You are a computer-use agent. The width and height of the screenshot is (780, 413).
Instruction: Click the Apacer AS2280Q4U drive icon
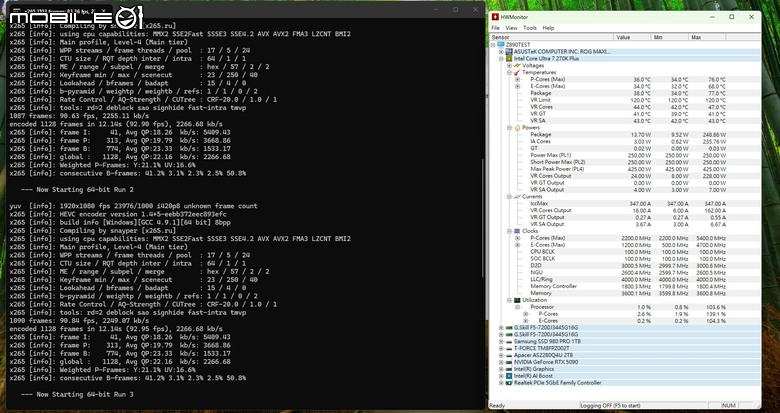pos(509,356)
